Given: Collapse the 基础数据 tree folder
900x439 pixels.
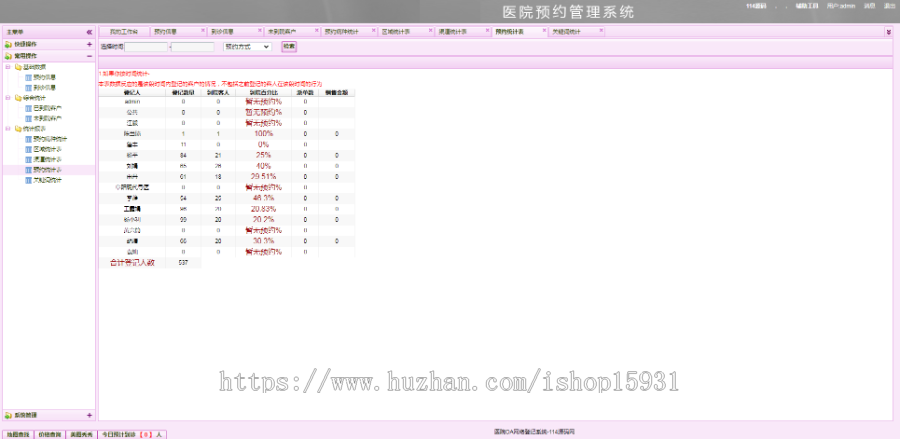Looking at the screenshot, I should pos(8,67).
